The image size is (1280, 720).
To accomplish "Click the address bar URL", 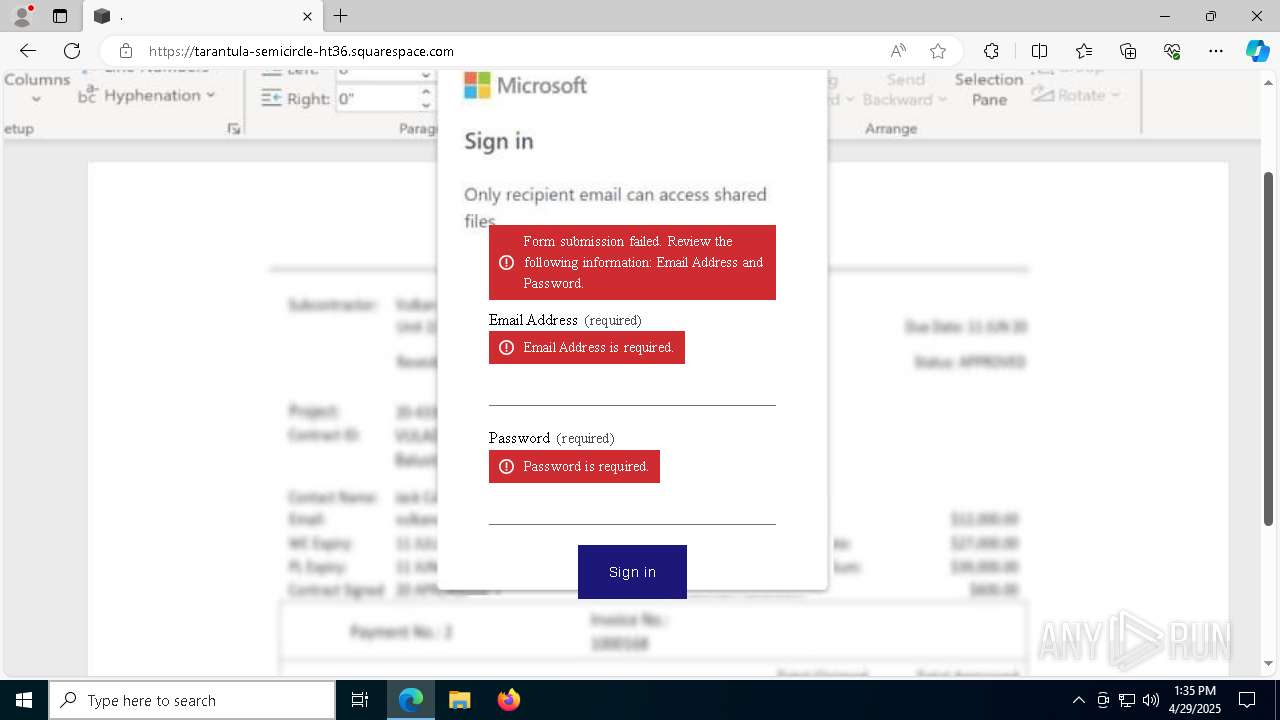I will tap(301, 51).
